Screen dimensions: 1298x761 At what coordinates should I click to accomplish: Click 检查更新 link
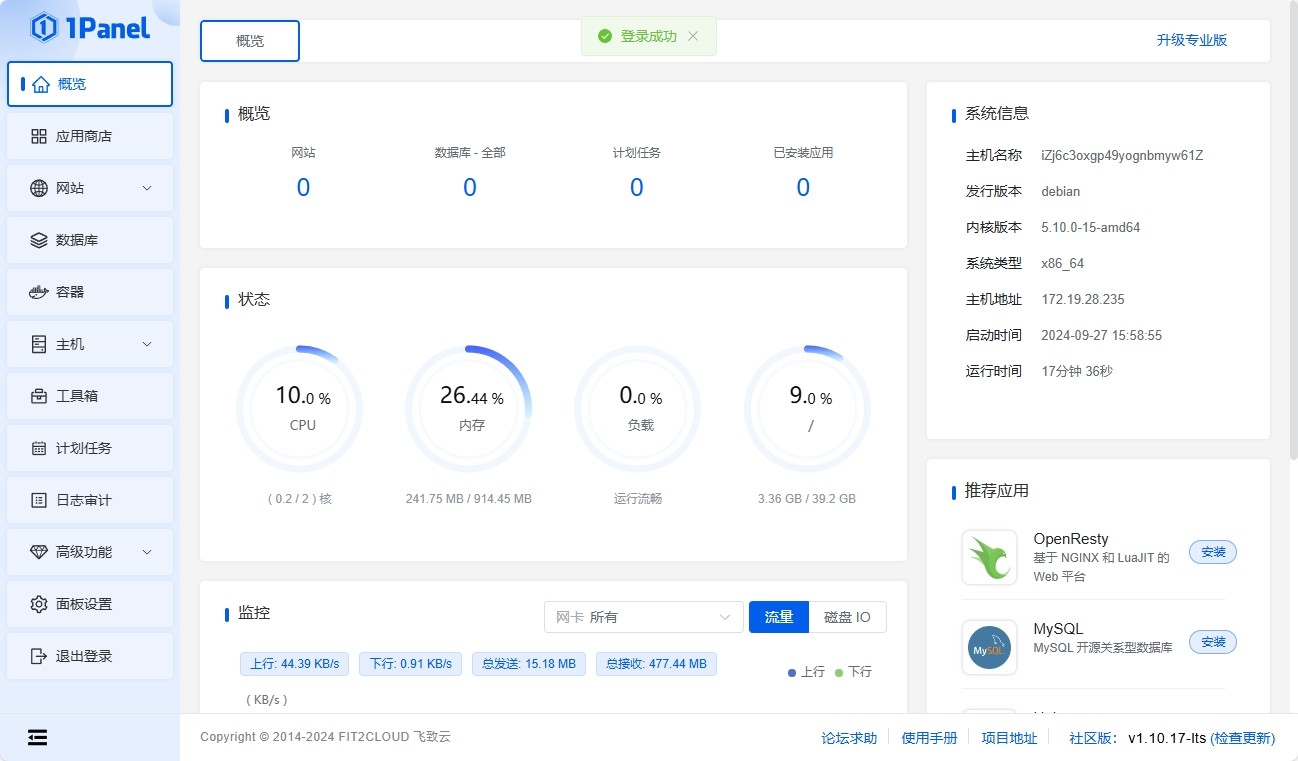coord(1243,738)
